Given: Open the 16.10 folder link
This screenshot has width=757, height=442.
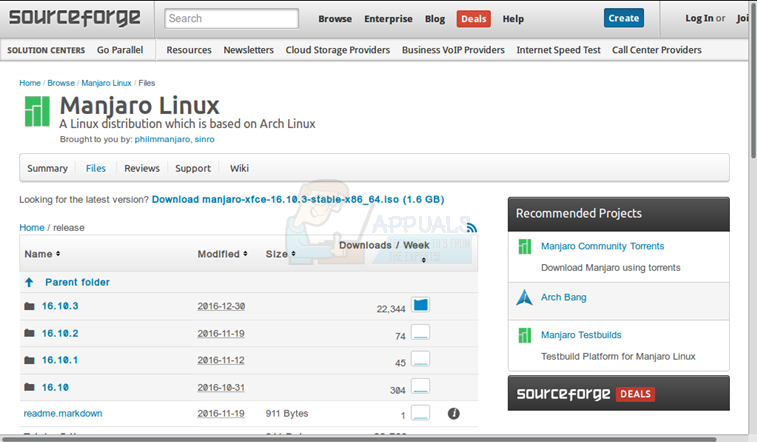Looking at the screenshot, I should pos(55,387).
